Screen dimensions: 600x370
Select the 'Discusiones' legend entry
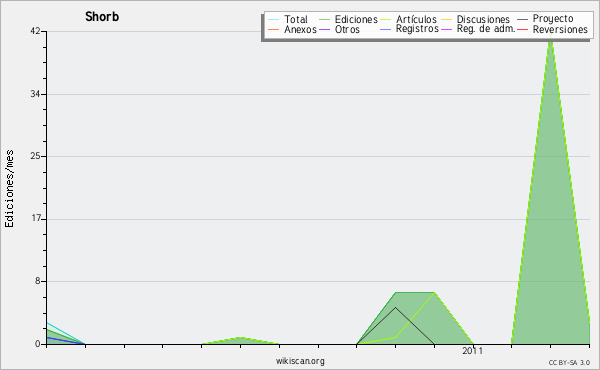coord(483,19)
